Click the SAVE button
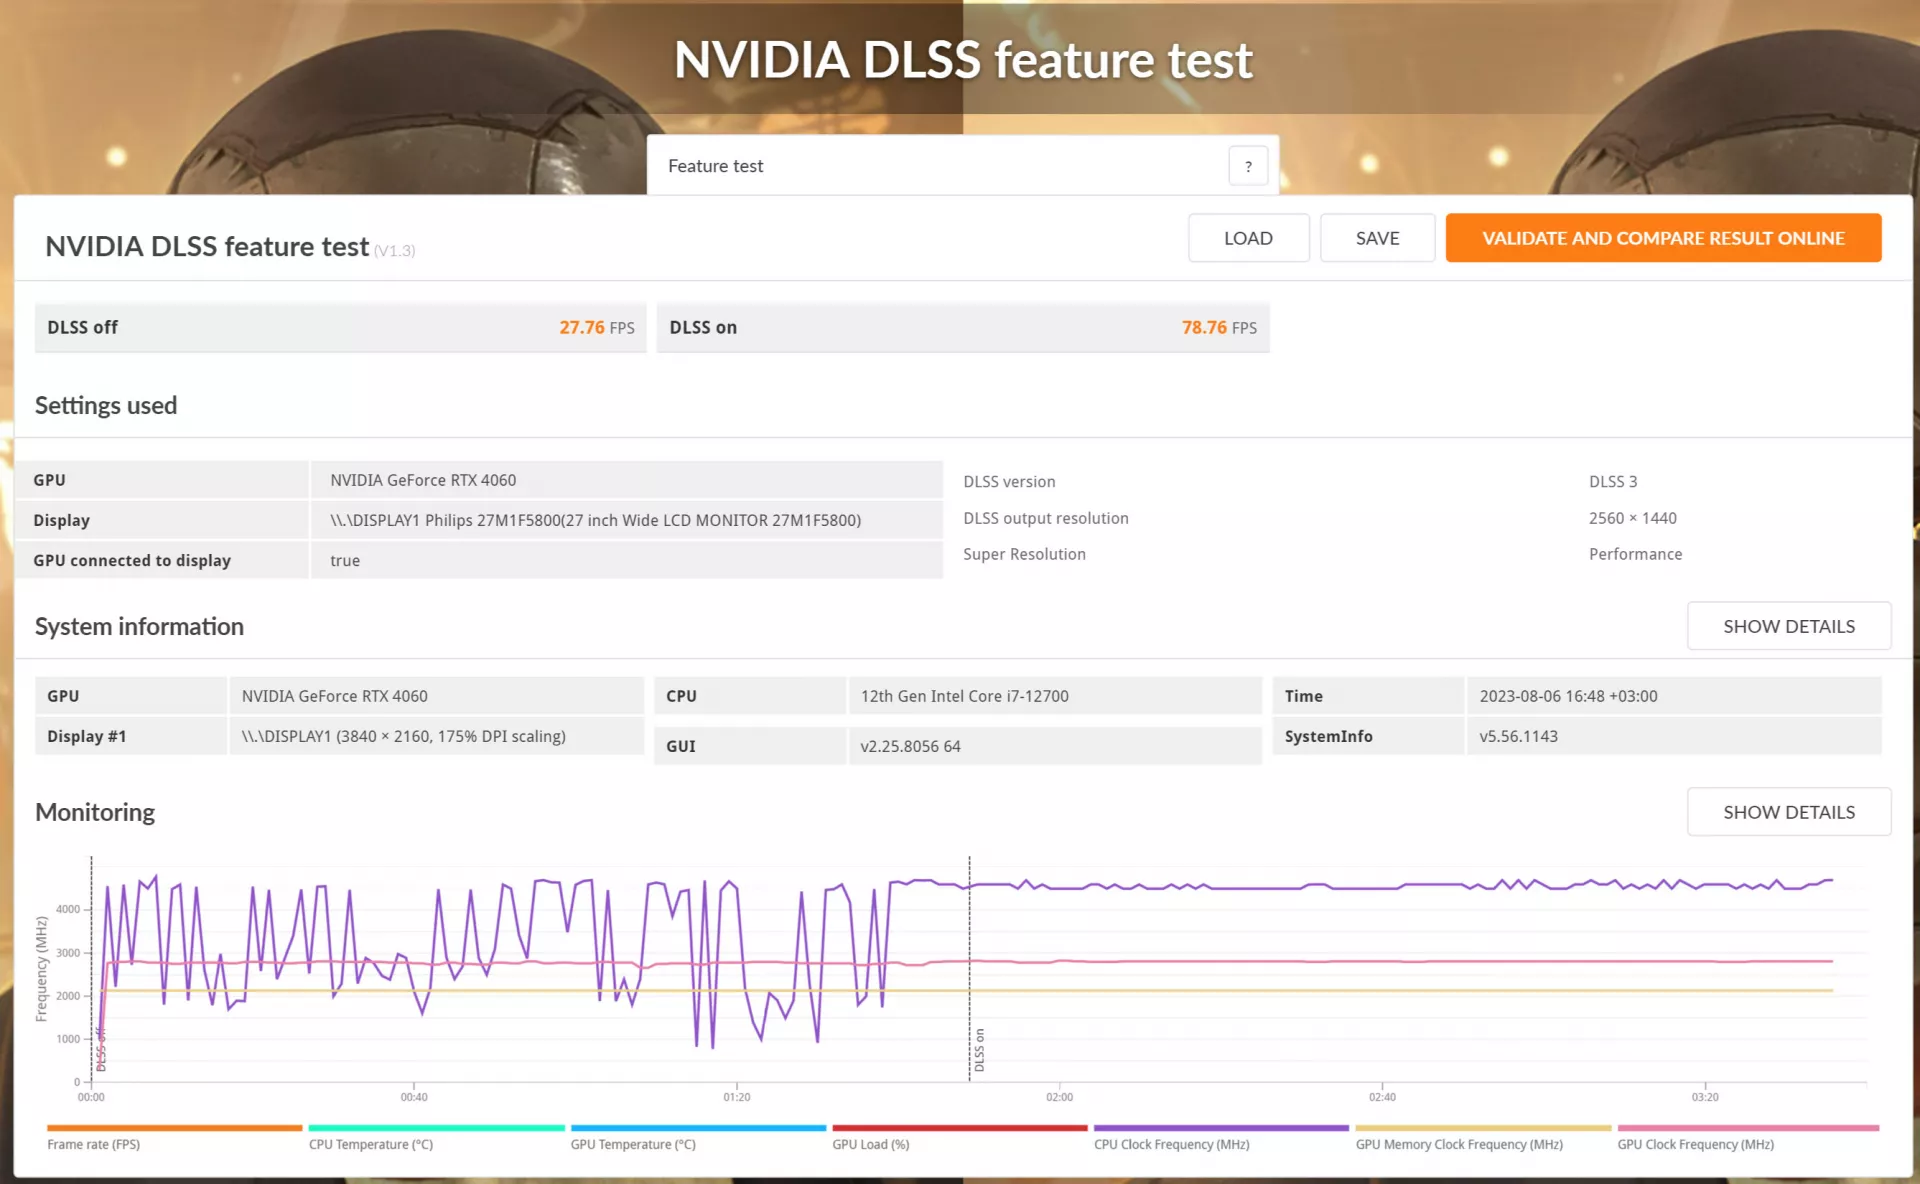Screen dimensions: 1920x1184 1377,238
